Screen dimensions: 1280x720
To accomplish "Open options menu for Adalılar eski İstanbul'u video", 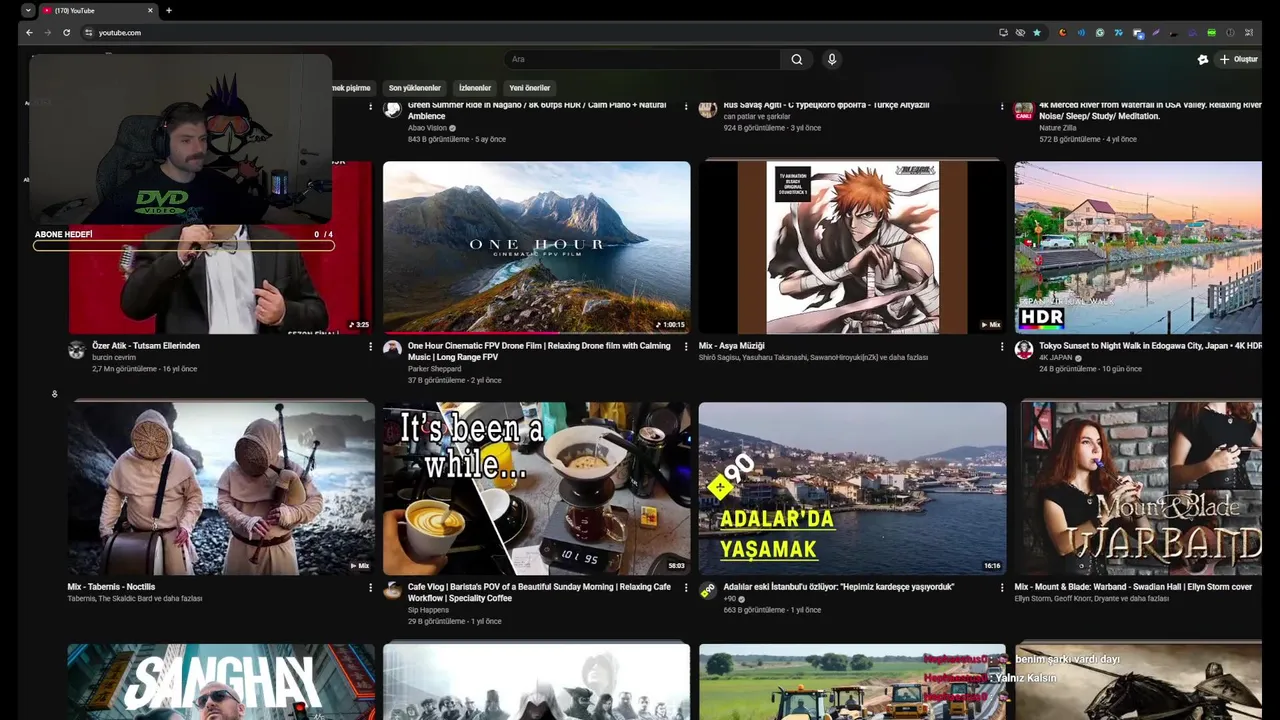I will point(1002,588).
